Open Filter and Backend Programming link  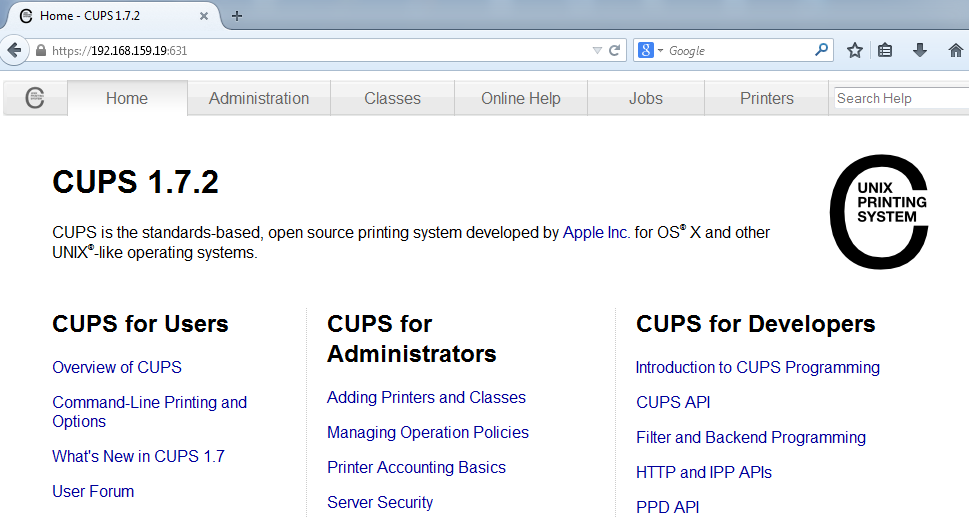pos(751,438)
